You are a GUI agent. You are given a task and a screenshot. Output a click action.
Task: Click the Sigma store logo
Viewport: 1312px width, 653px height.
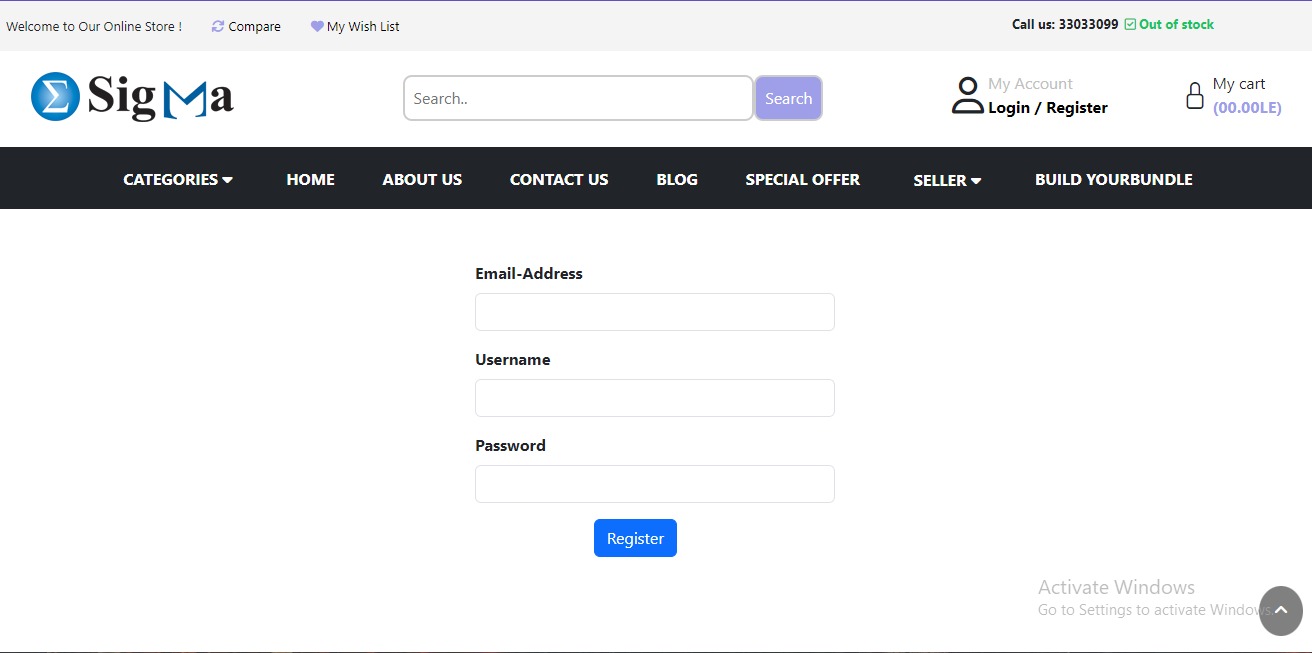(x=131, y=97)
